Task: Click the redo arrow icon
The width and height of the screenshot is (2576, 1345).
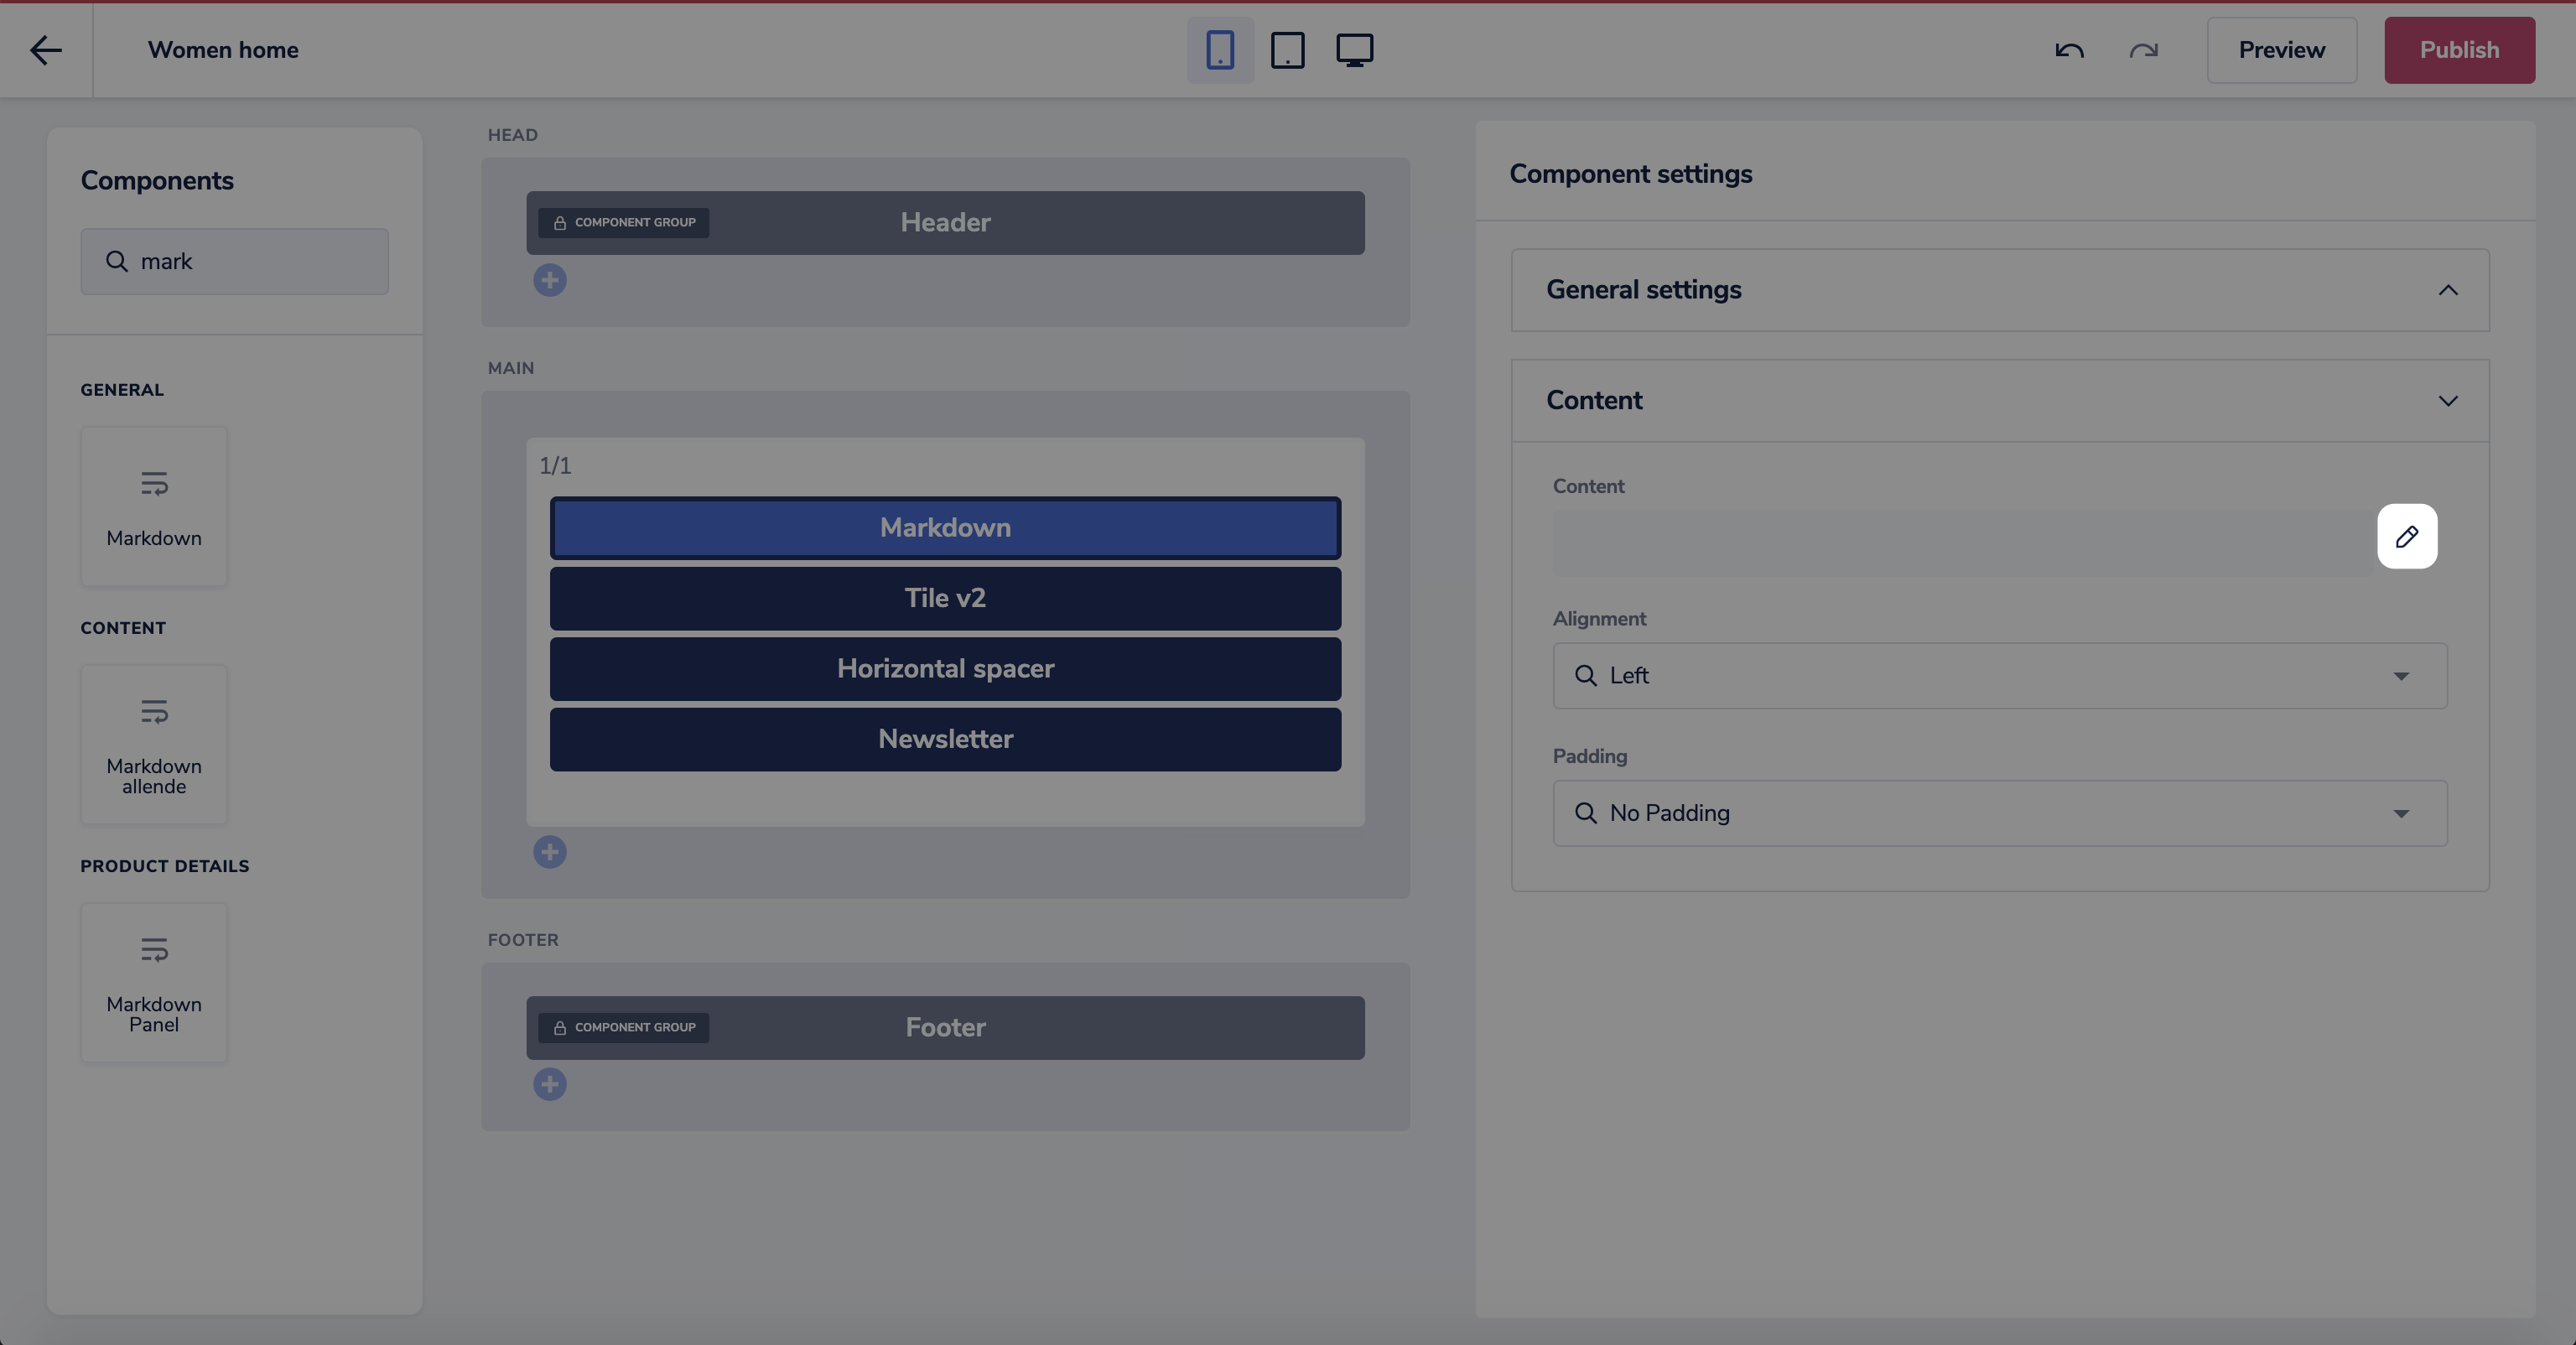Action: pos(2143,50)
